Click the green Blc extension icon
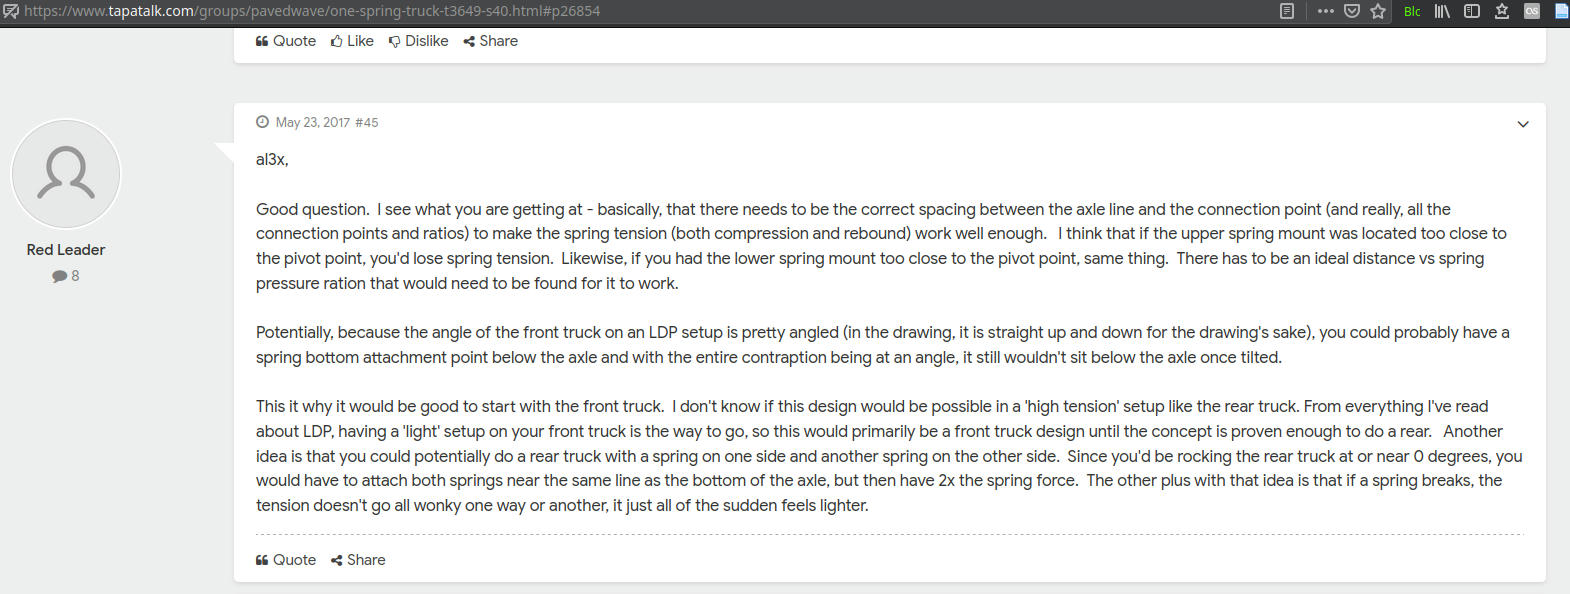Viewport: 1570px width, 594px height. pyautogui.click(x=1412, y=11)
